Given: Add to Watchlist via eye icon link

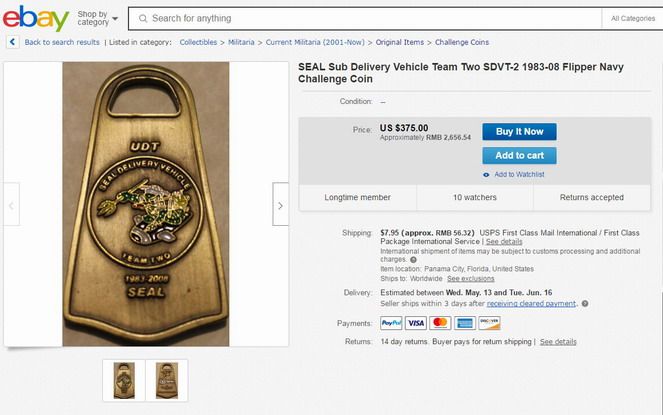Looking at the screenshot, I should (x=514, y=174).
